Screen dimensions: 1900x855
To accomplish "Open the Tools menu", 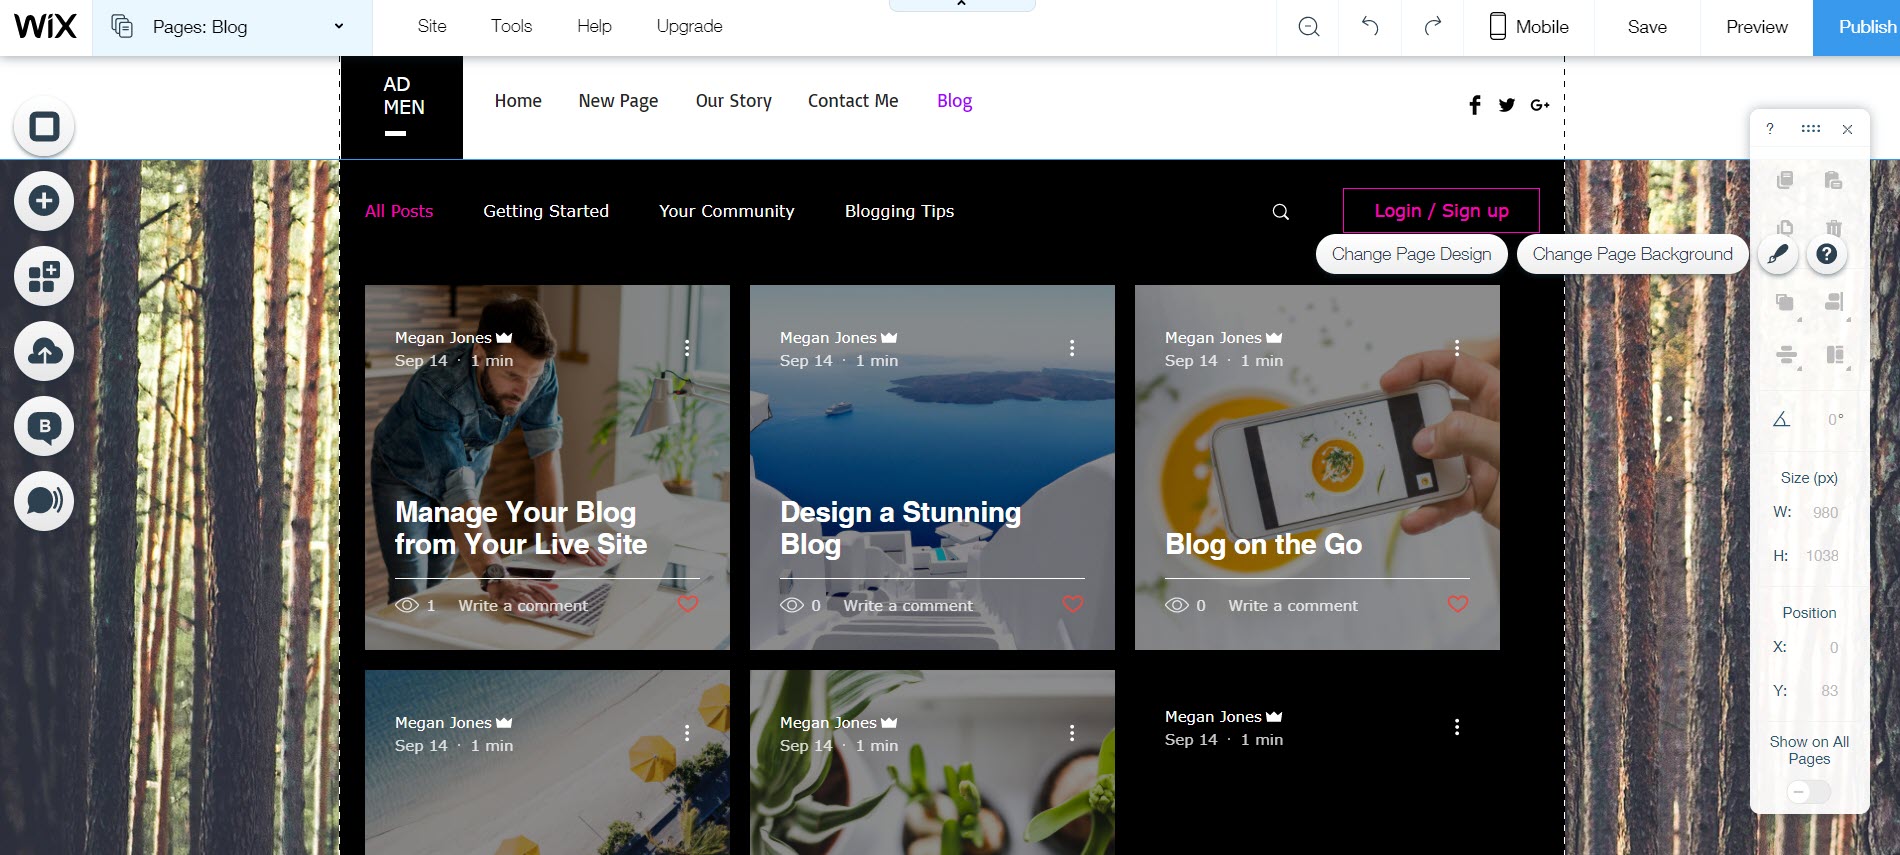I will (511, 26).
